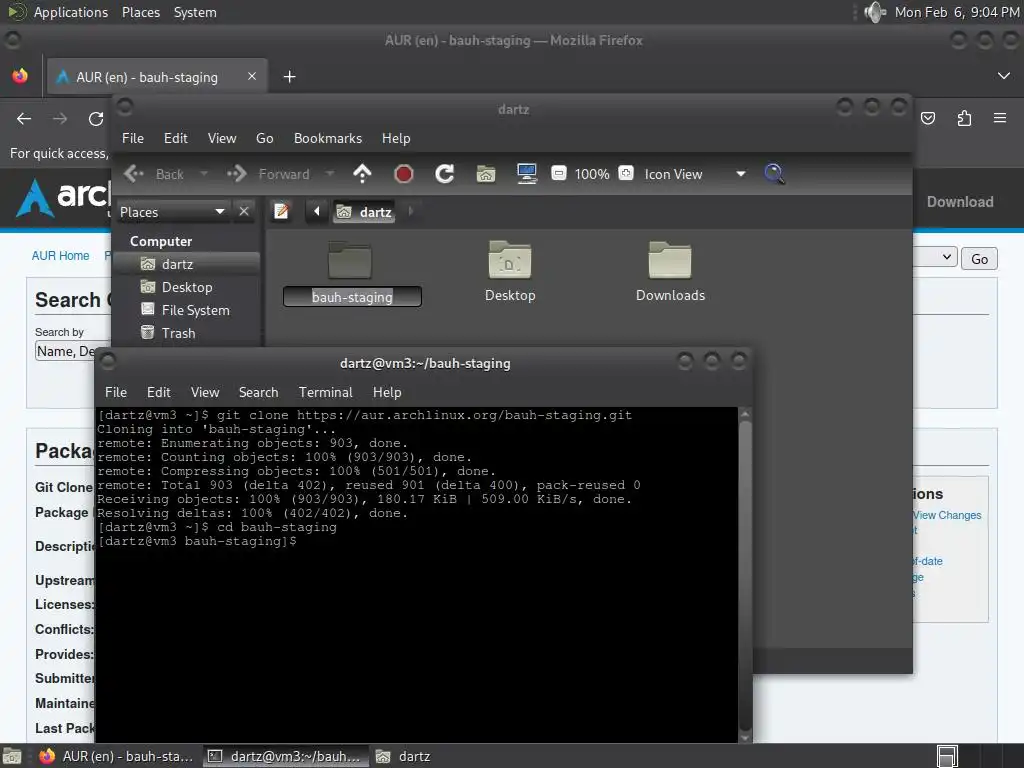Open the AUR Home link
The width and height of the screenshot is (1024, 768).
tap(60, 255)
